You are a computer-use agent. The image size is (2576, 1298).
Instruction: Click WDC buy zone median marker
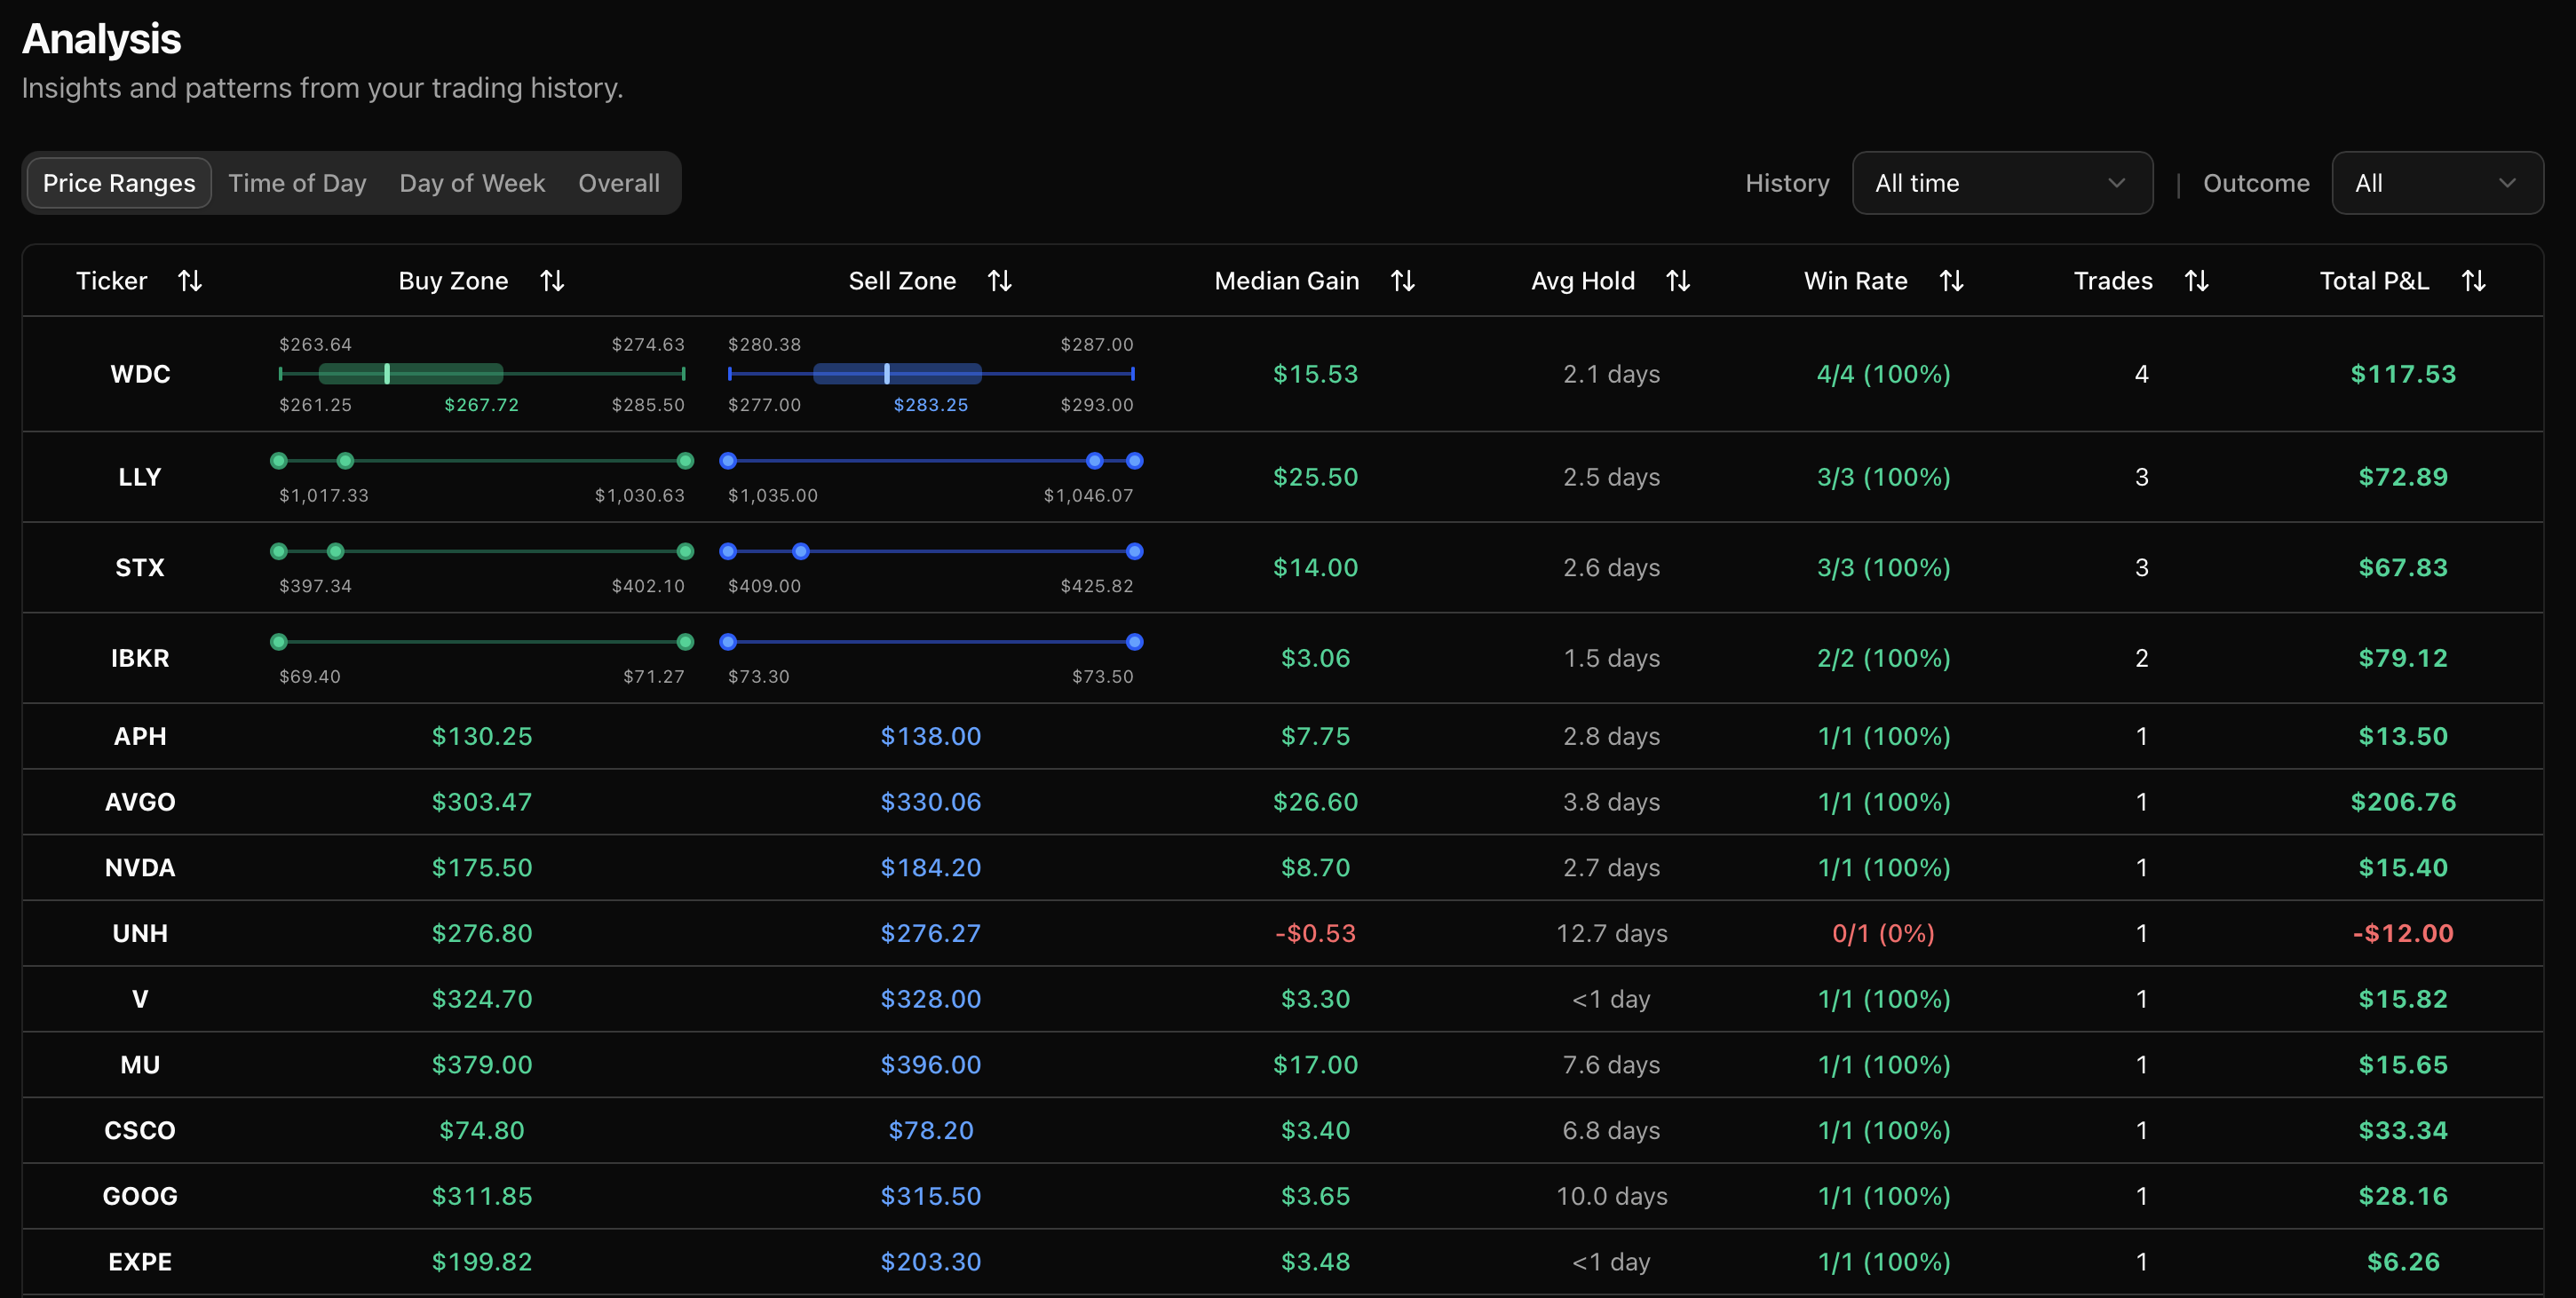[387, 374]
